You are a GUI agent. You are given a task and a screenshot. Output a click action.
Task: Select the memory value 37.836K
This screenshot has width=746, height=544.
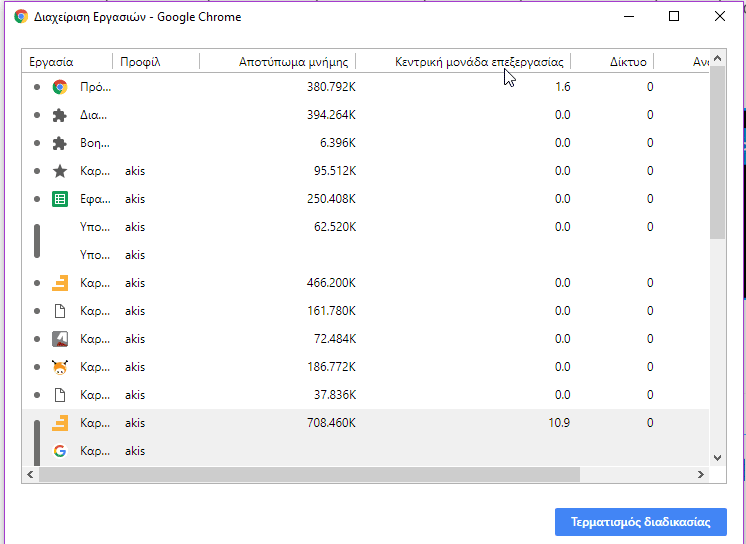point(335,395)
